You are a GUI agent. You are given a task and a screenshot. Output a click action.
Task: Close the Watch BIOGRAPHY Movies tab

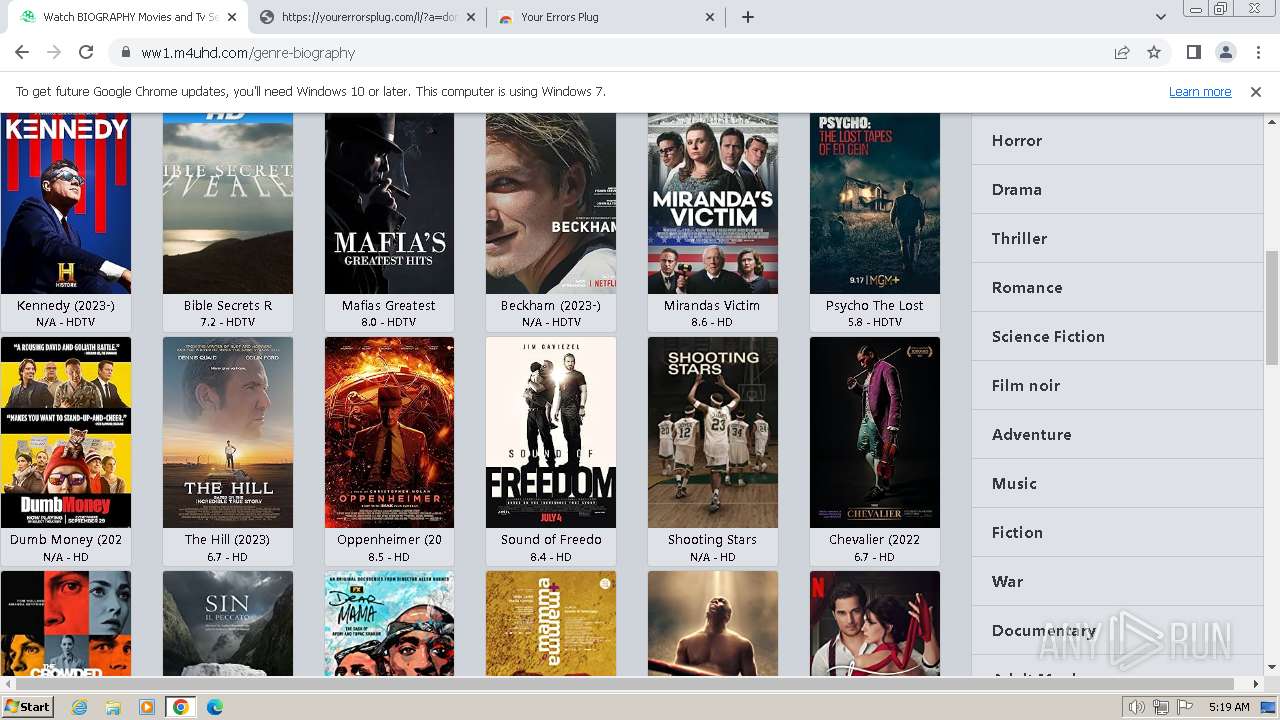pyautogui.click(x=232, y=17)
